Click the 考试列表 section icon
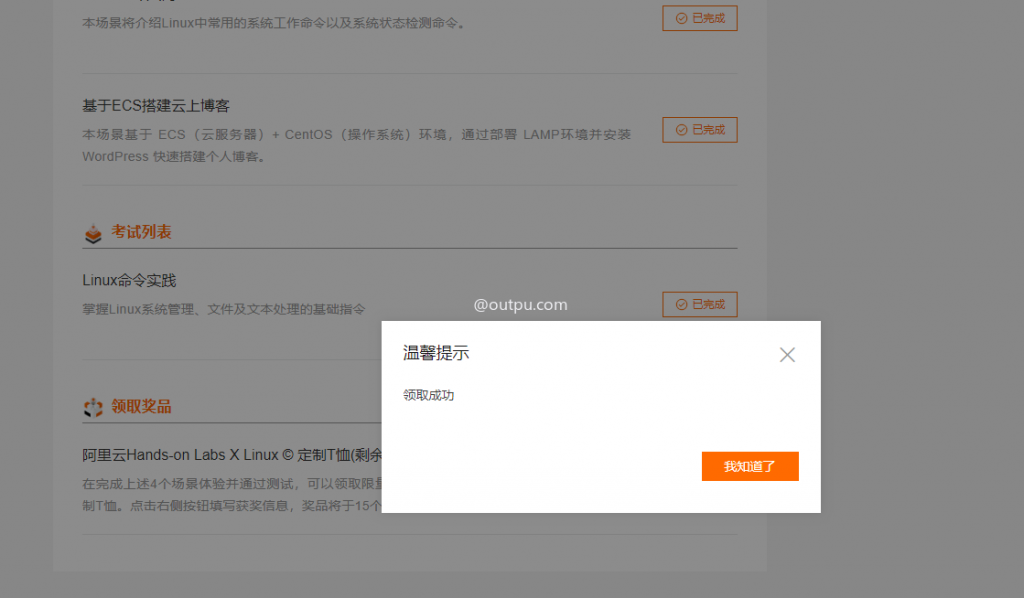Image resolution: width=1024 pixels, height=598 pixels. (x=93, y=233)
